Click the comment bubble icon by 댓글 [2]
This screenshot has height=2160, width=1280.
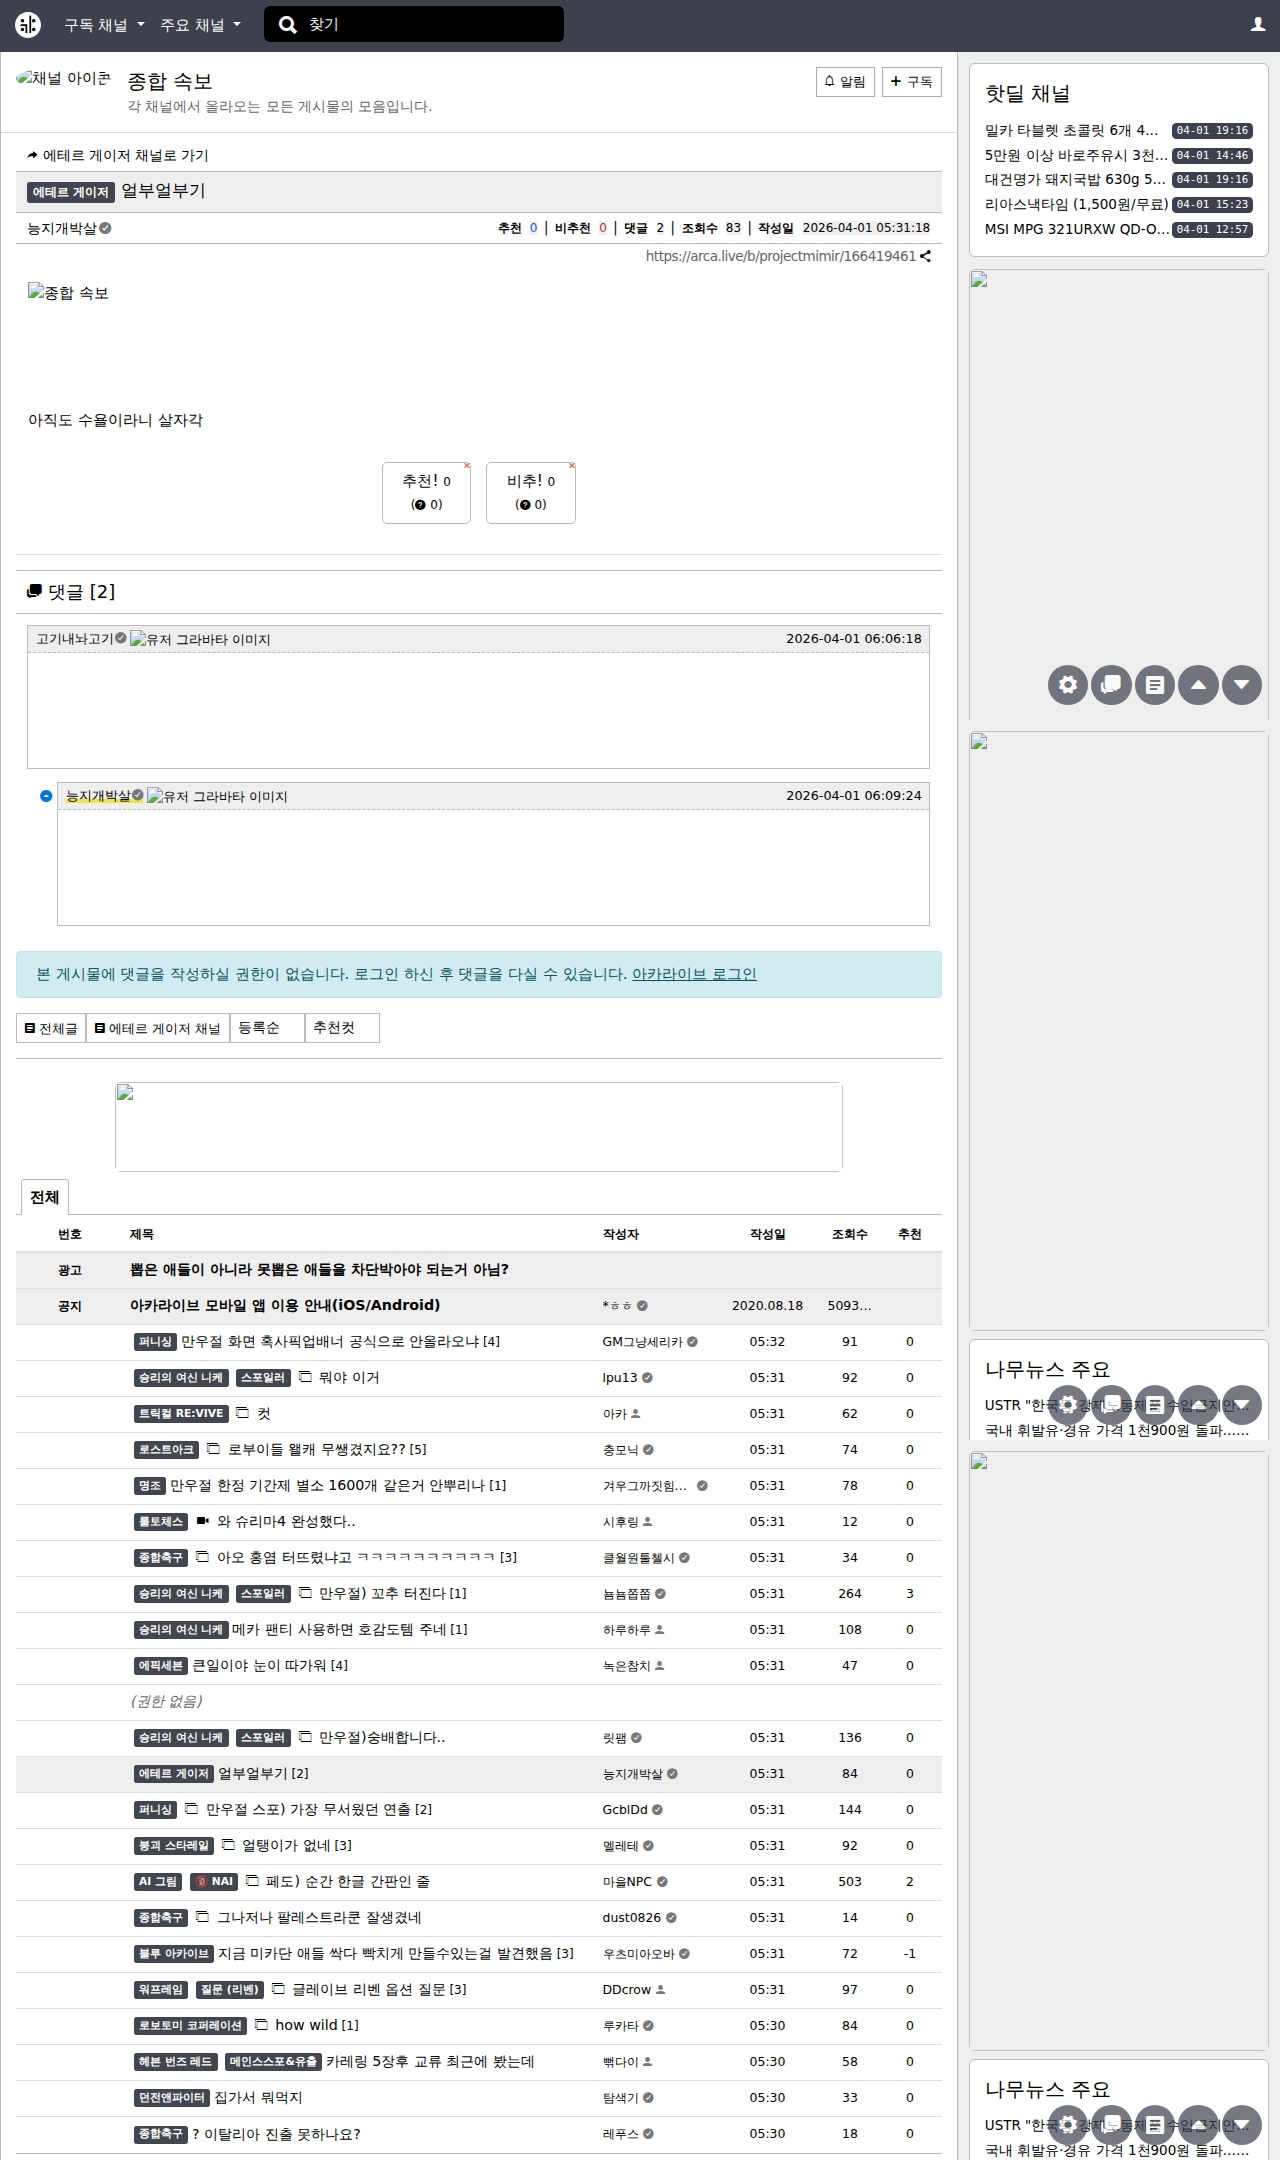point(35,592)
